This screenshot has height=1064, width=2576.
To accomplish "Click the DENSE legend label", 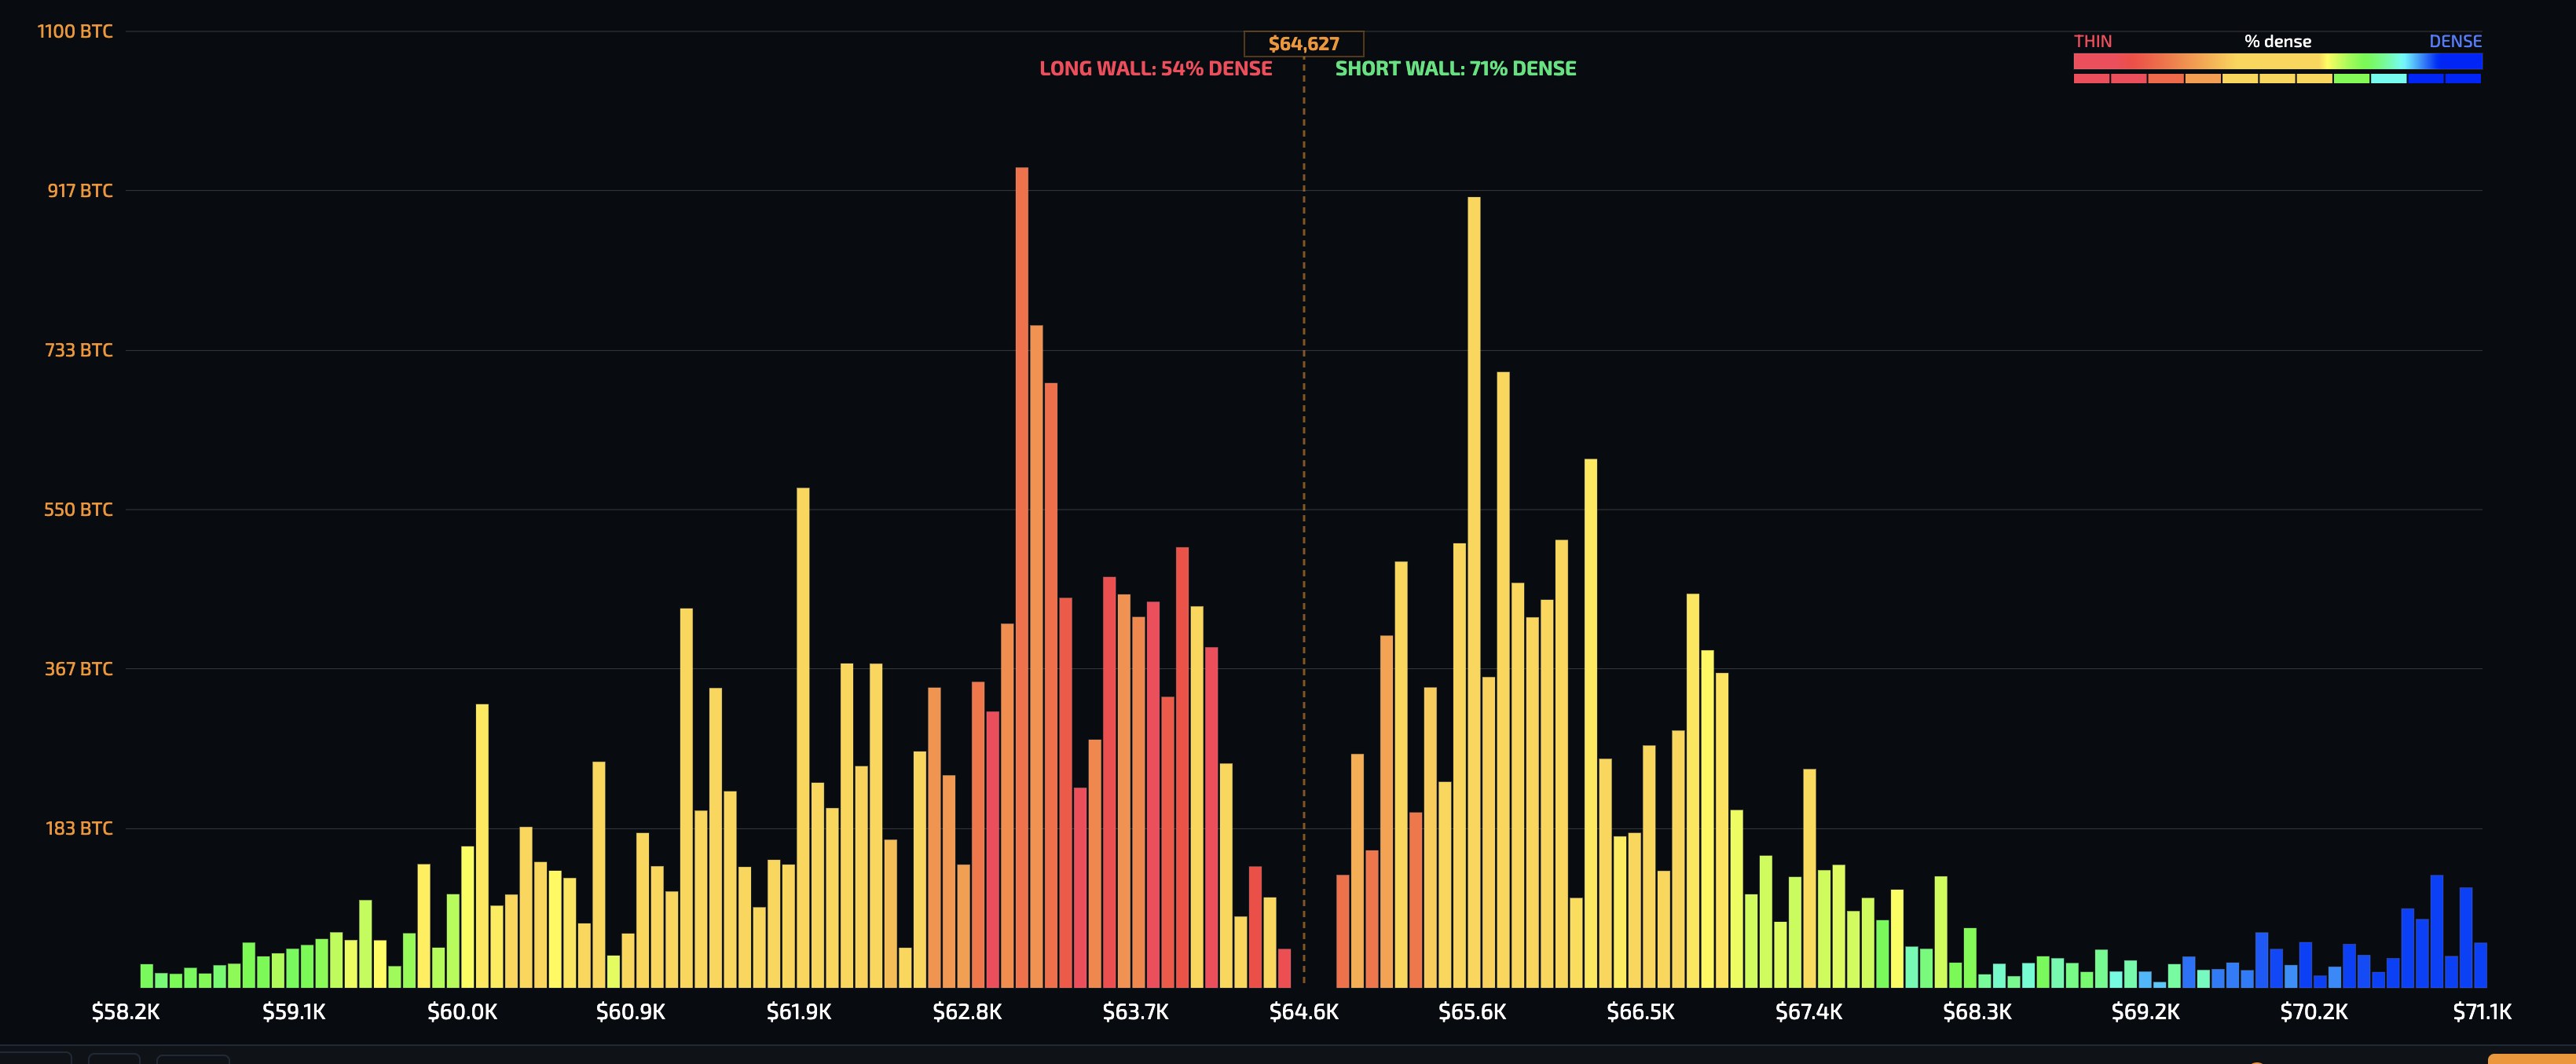I will [x=2455, y=41].
